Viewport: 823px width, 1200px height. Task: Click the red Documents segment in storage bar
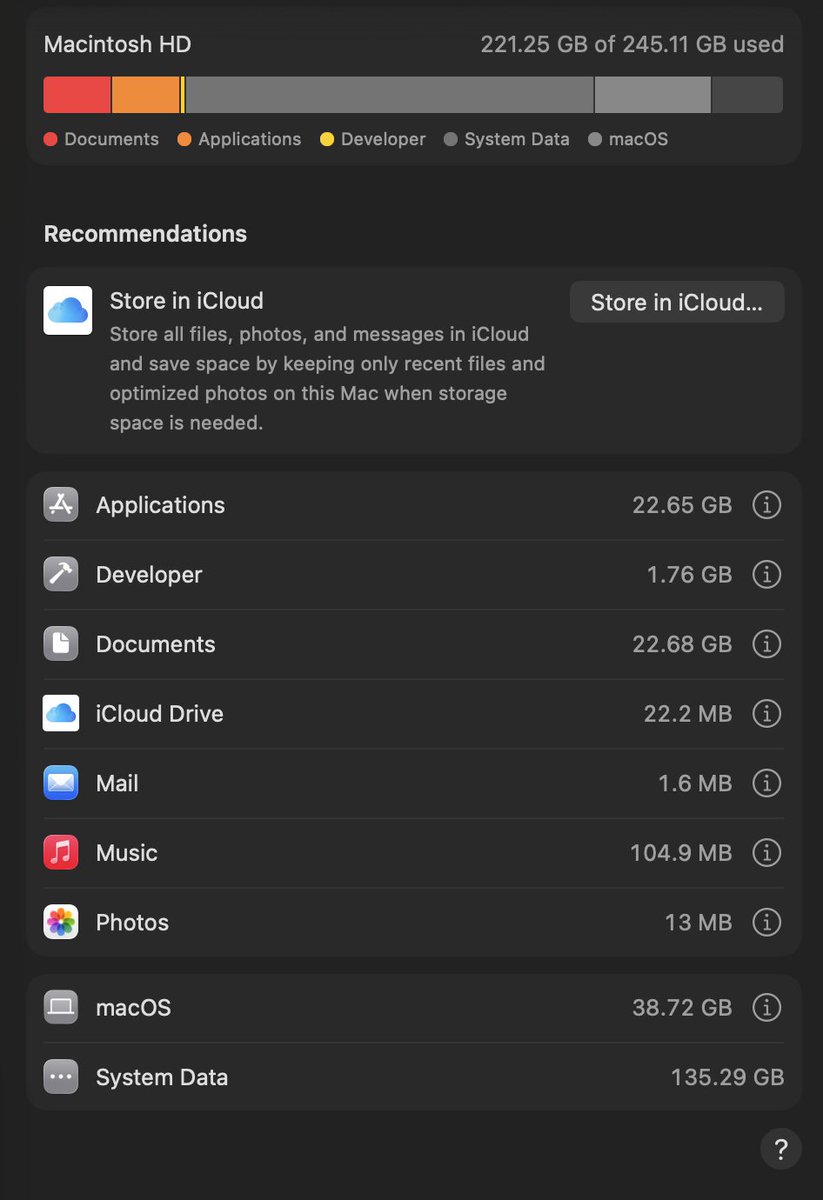click(x=77, y=95)
